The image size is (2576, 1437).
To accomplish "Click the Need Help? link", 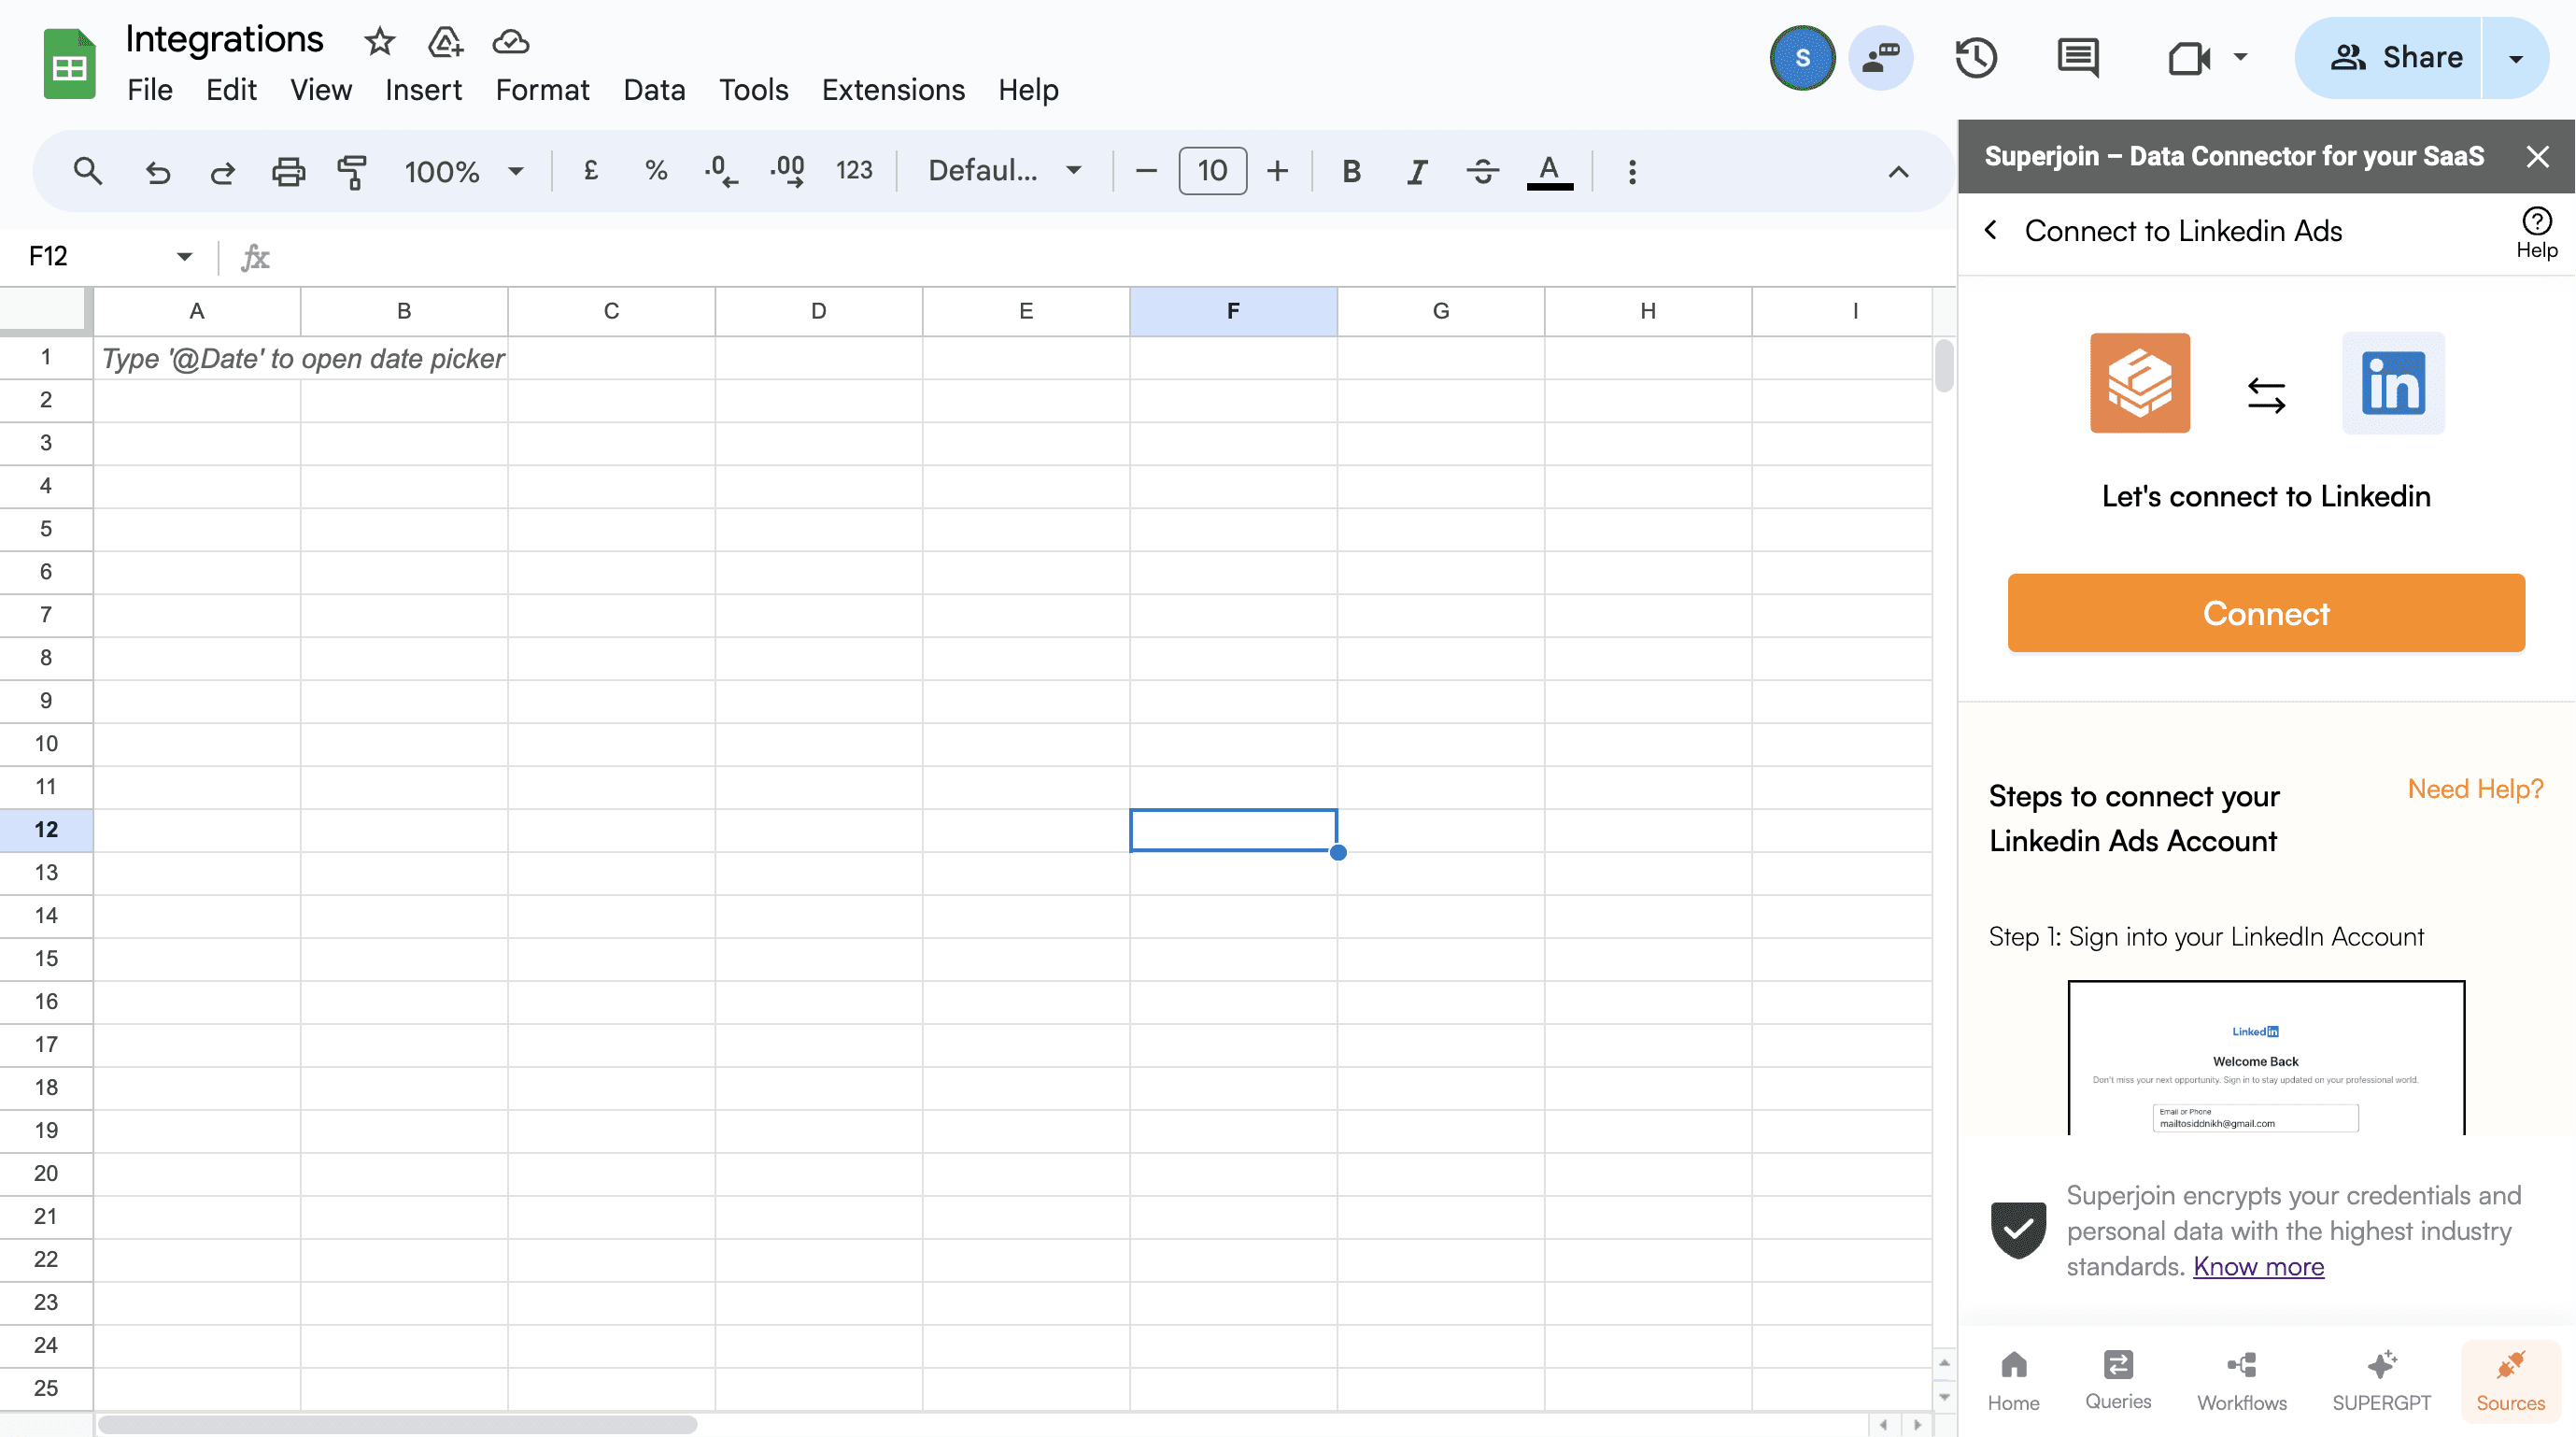I will pos(2475,789).
